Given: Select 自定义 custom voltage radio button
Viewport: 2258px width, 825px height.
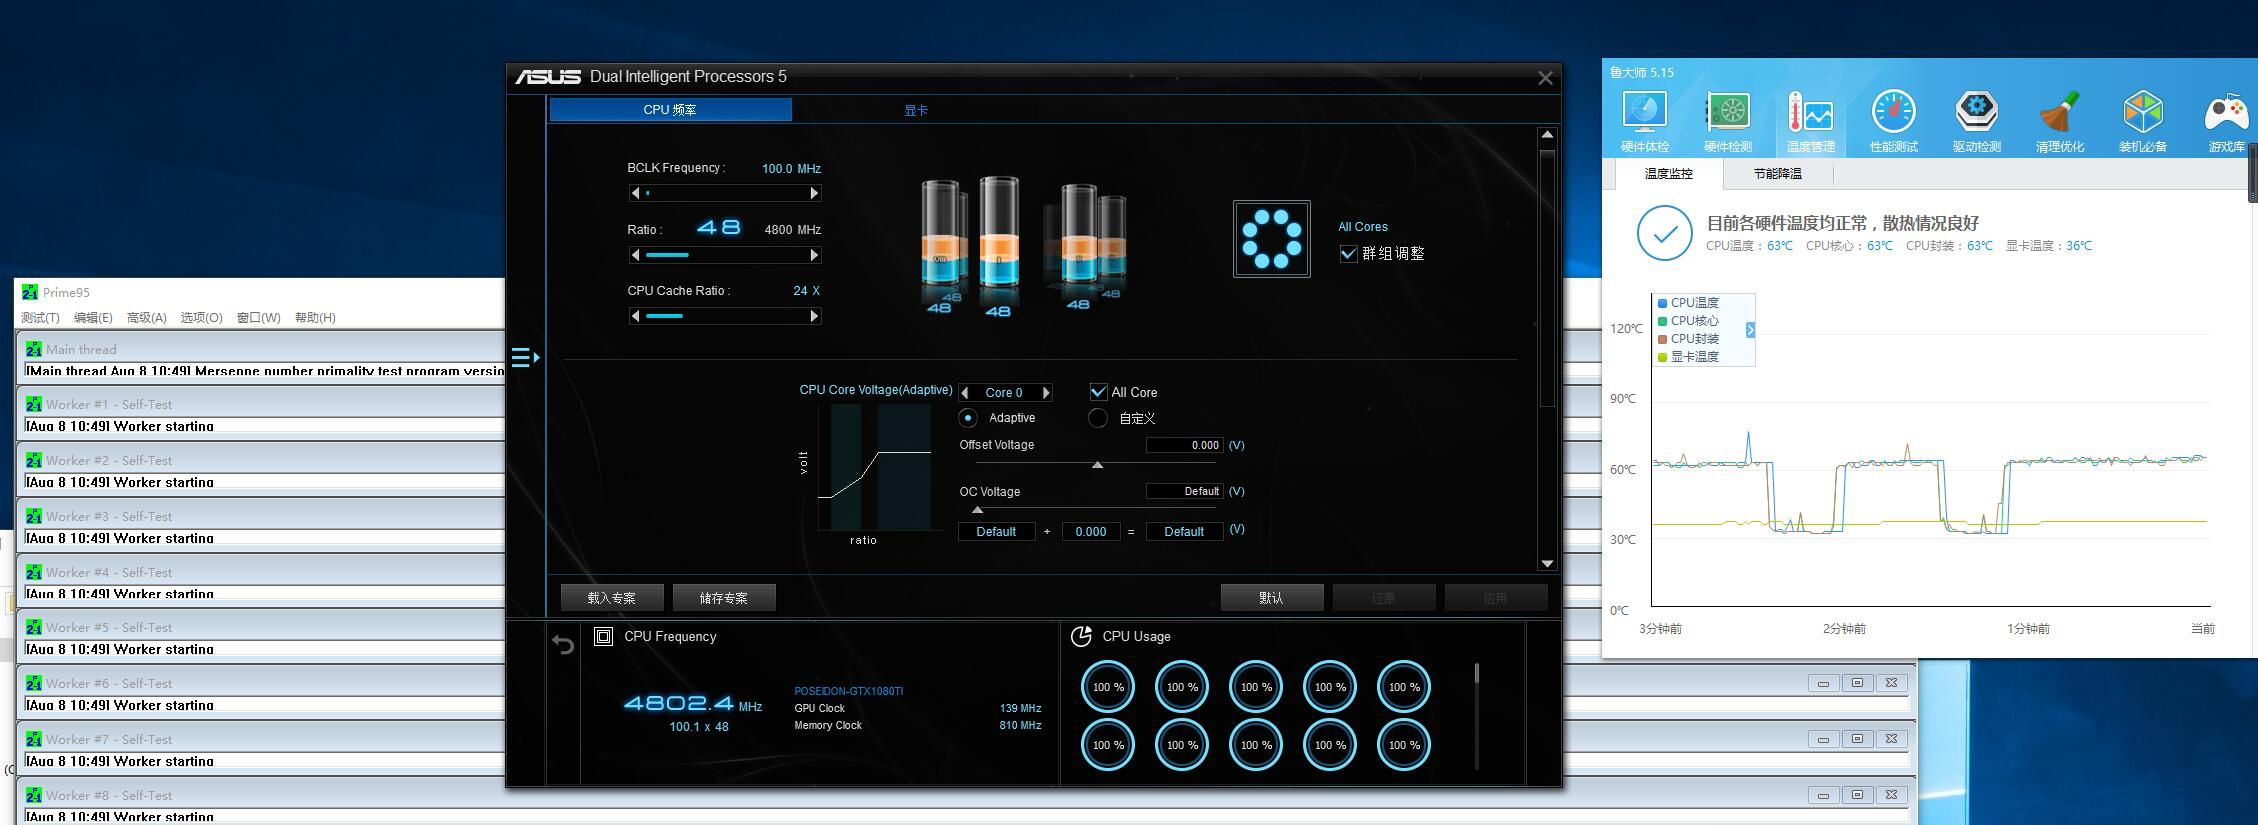Looking at the screenshot, I should tap(1097, 418).
